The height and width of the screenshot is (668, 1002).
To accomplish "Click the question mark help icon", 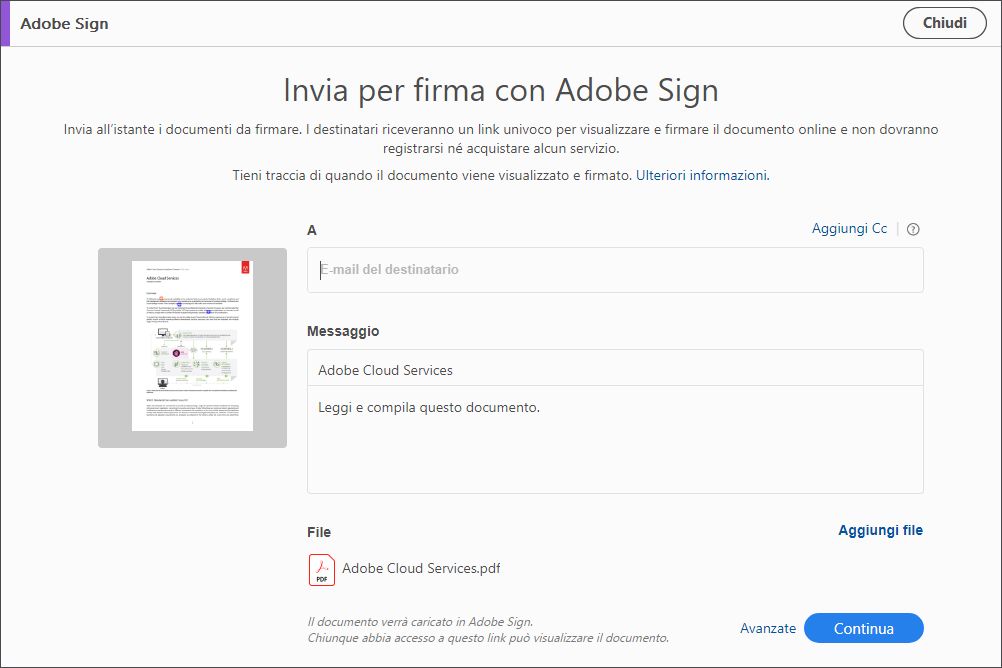I will (912, 229).
